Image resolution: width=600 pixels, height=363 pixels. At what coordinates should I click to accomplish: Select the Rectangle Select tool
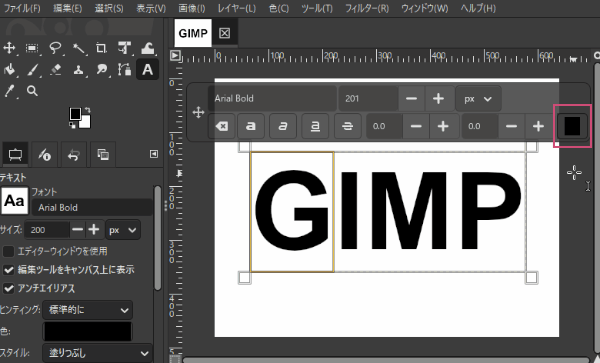32,48
